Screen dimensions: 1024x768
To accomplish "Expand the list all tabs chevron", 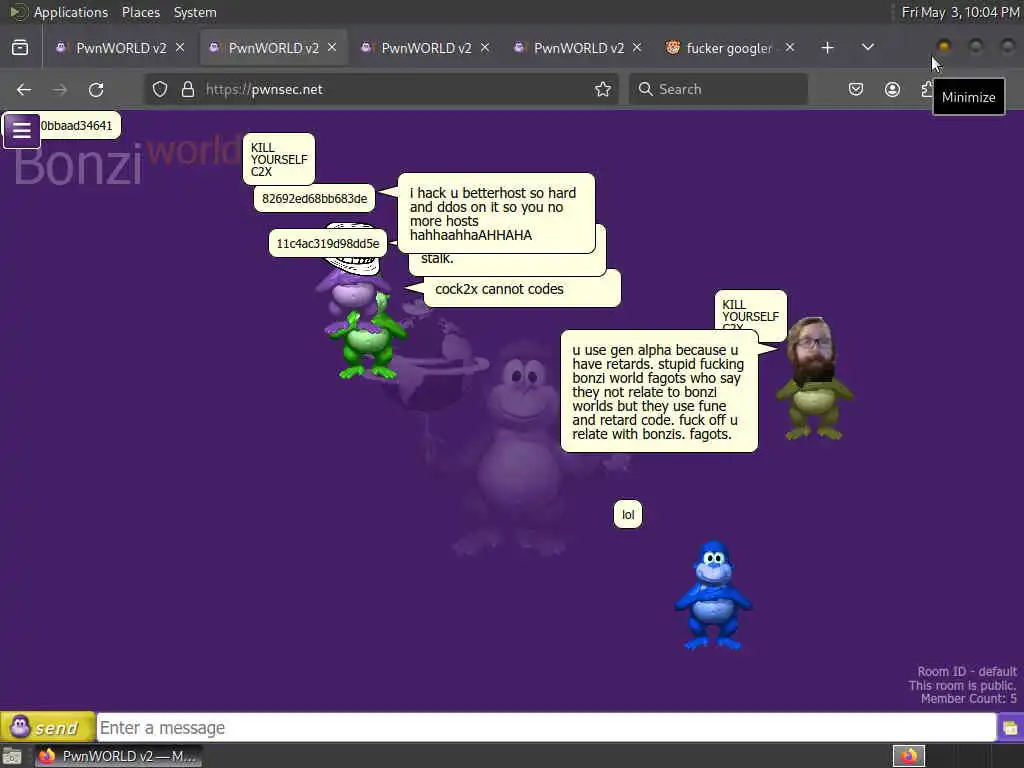I will (x=868, y=48).
